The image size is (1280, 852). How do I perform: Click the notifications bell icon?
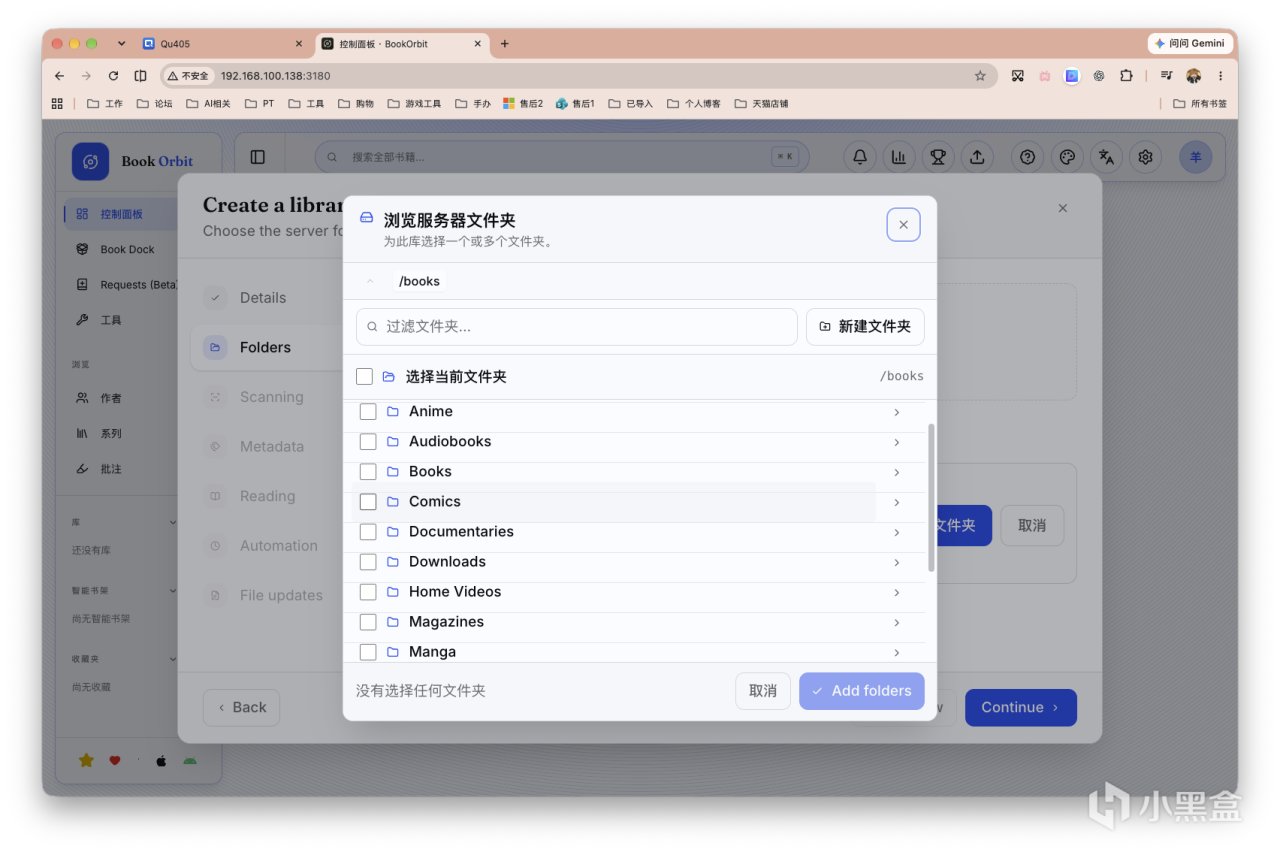(859, 157)
